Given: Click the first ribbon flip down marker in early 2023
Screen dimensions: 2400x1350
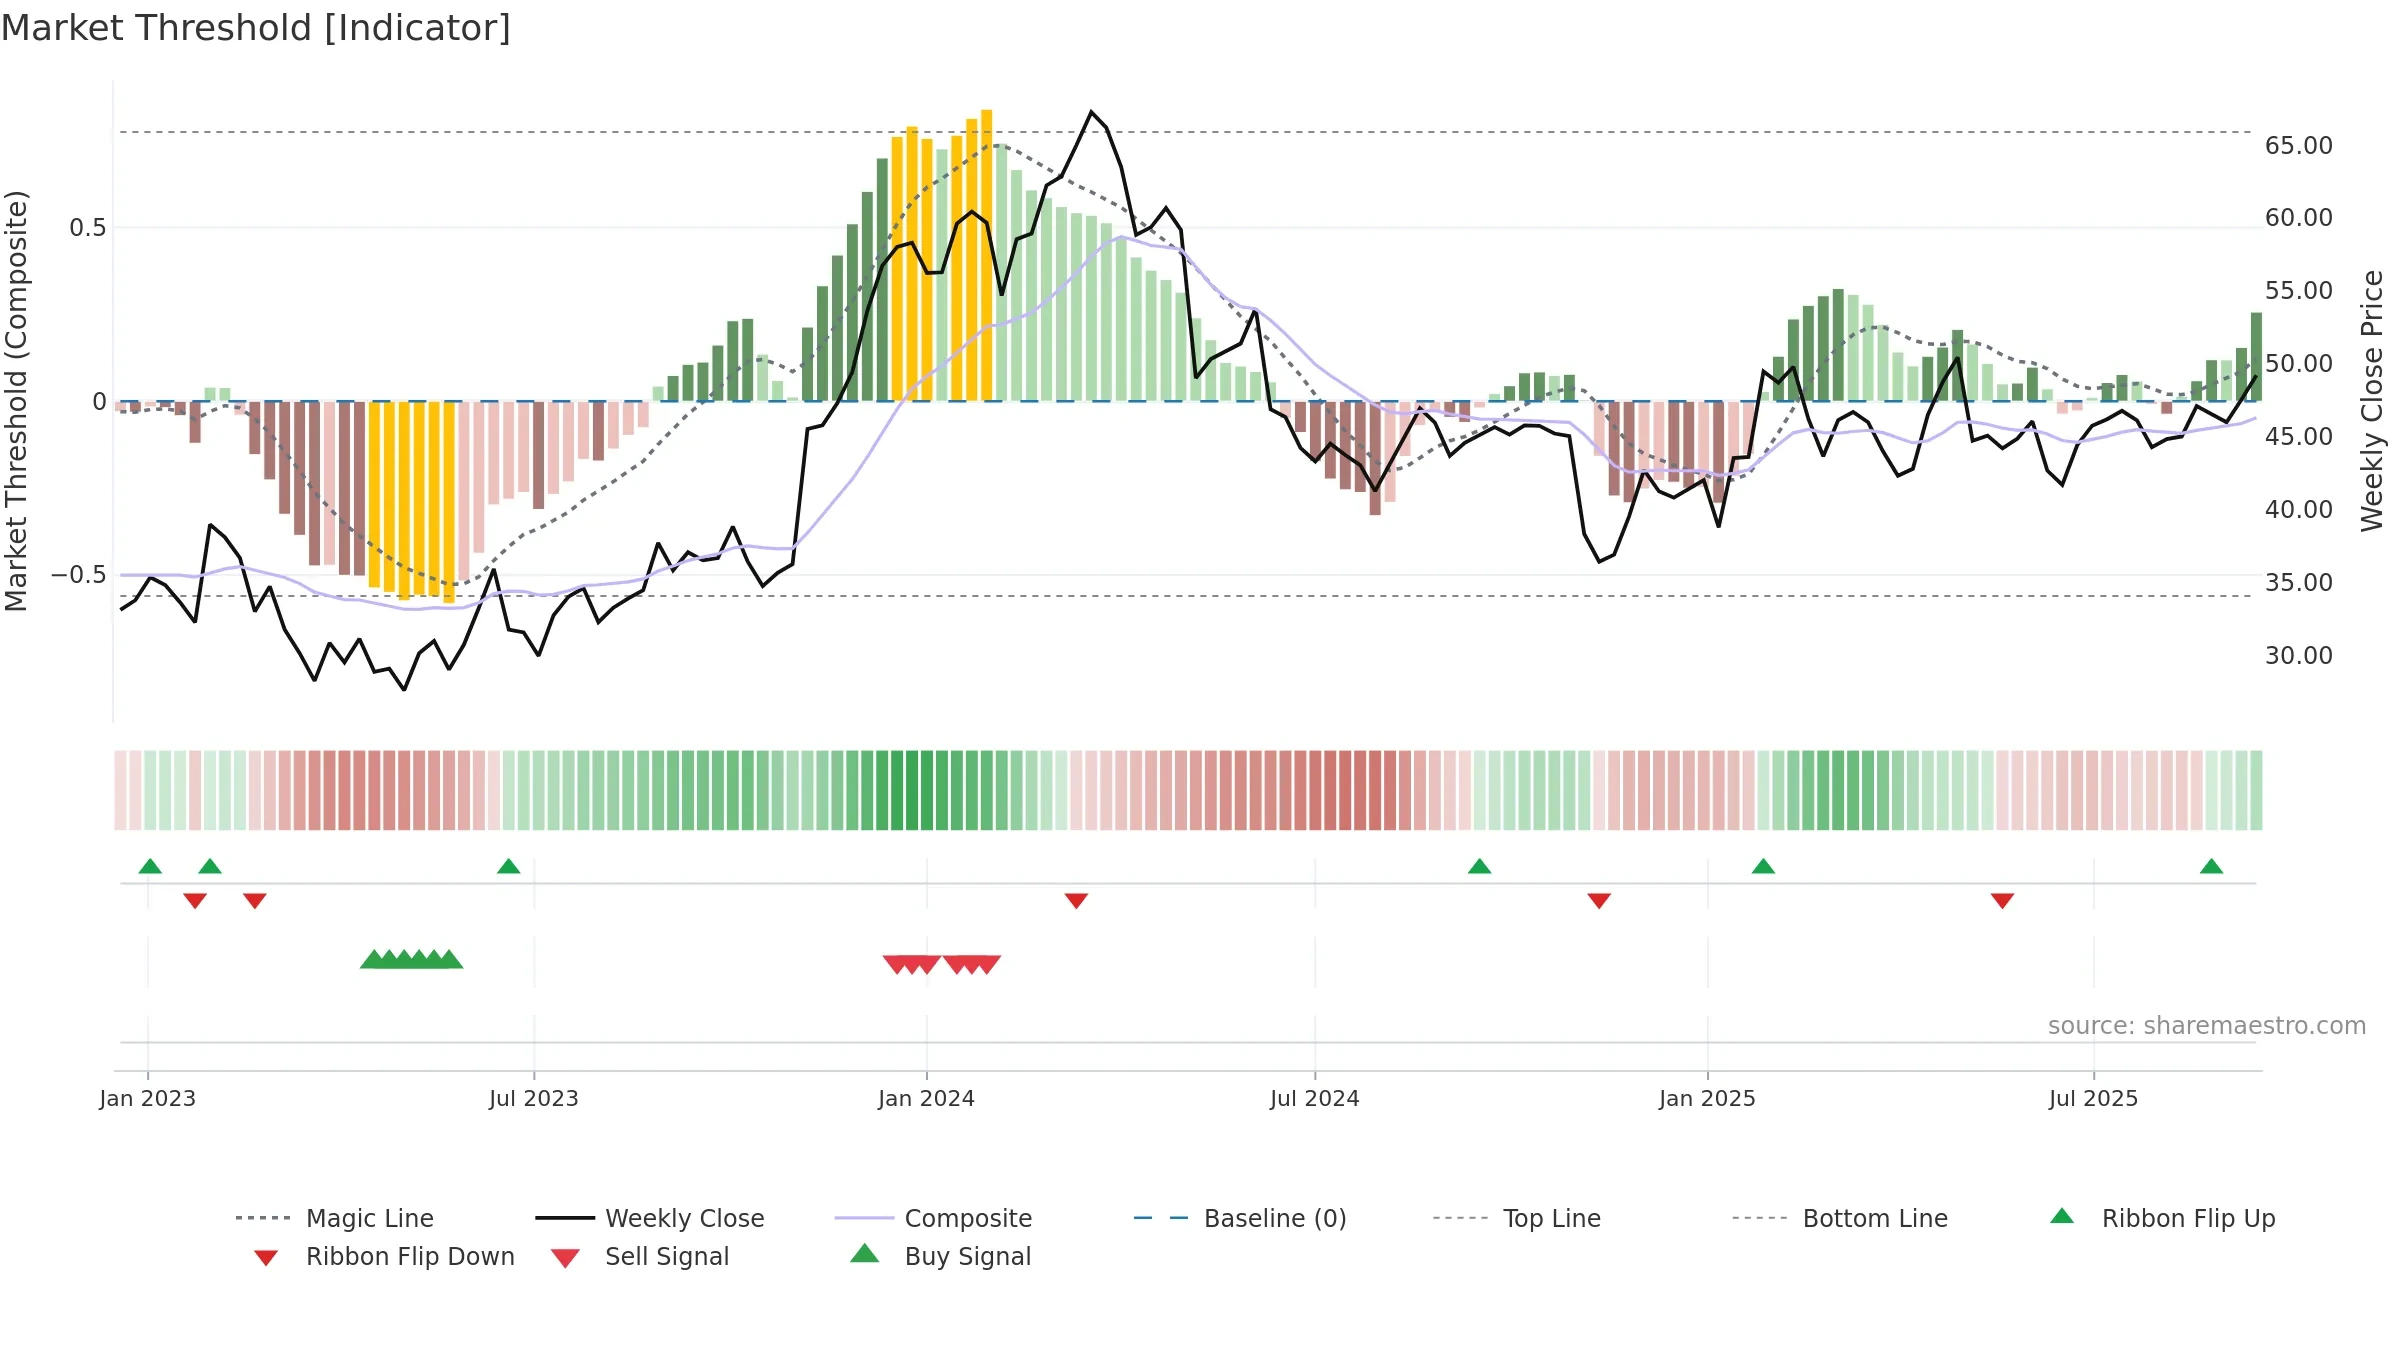Looking at the screenshot, I should coord(195,900).
